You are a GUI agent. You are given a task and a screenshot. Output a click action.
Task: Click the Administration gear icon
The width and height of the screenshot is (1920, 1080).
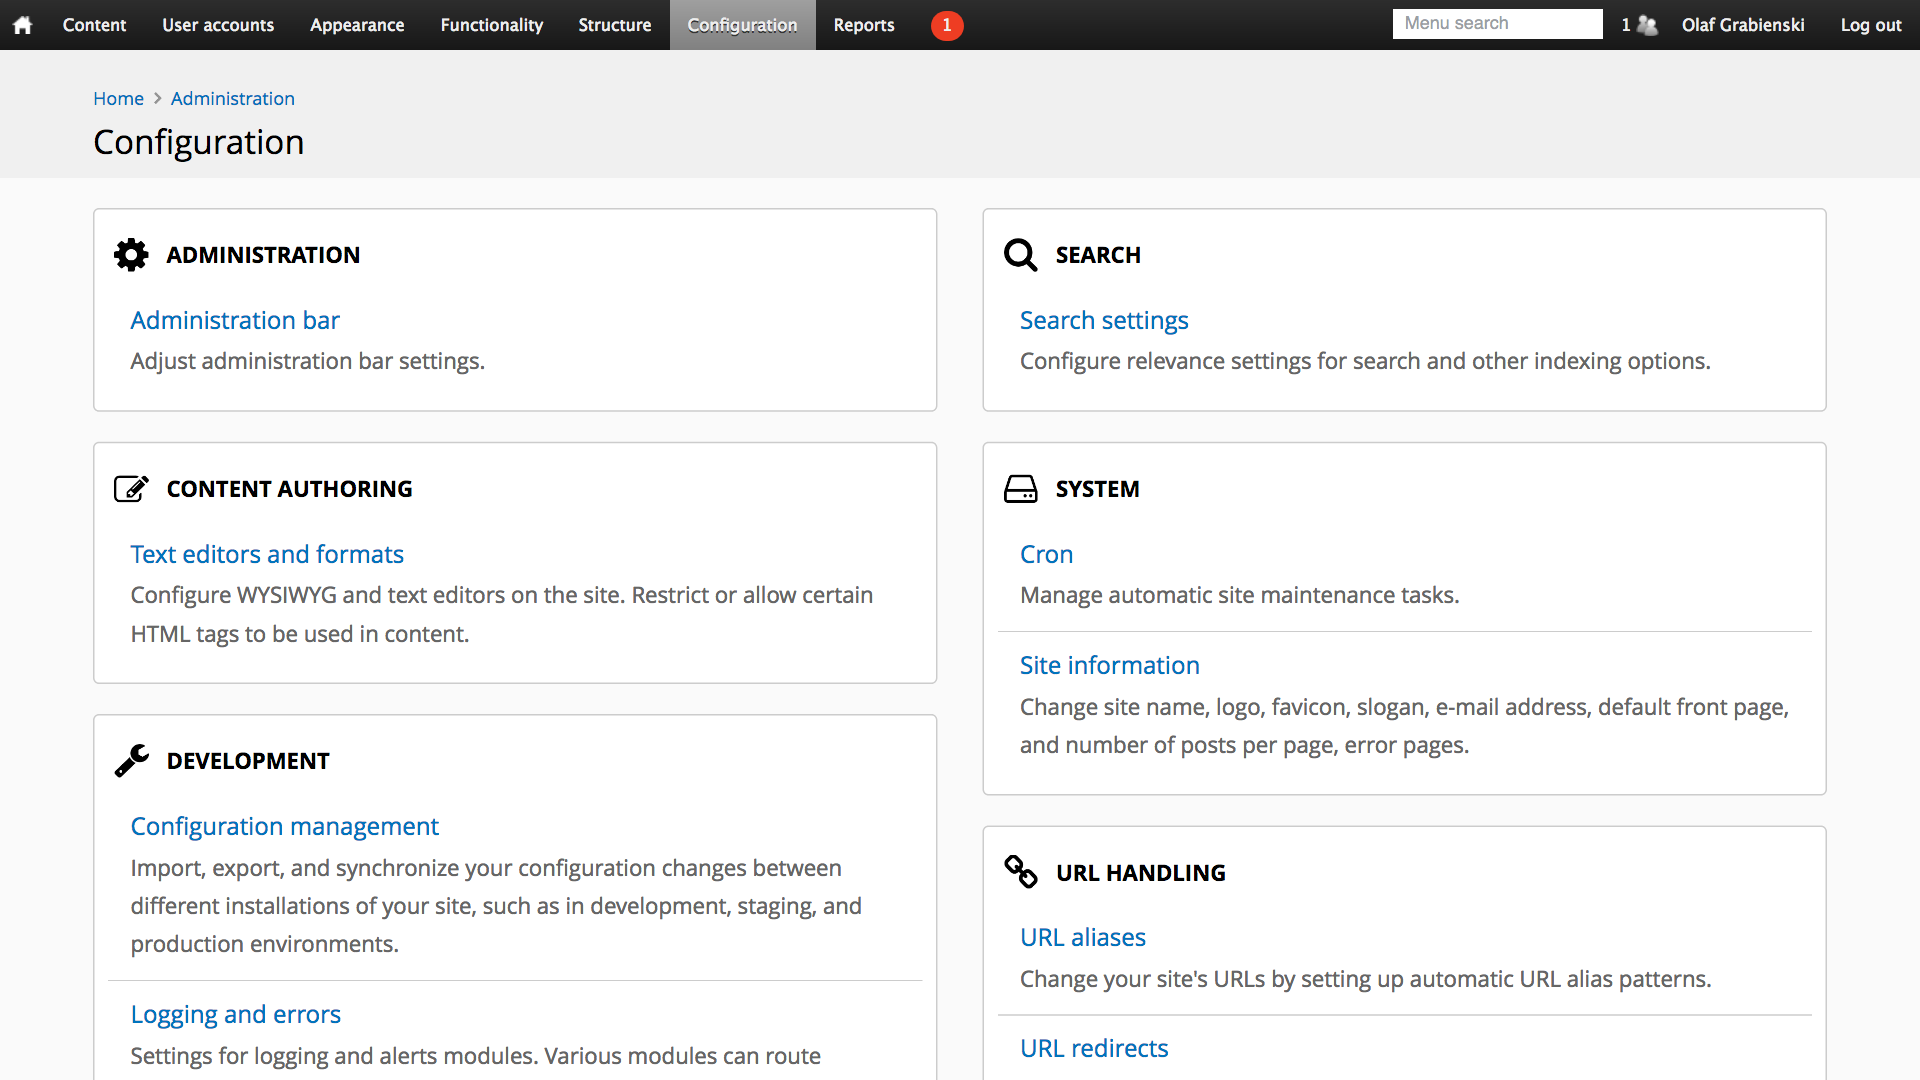point(131,255)
